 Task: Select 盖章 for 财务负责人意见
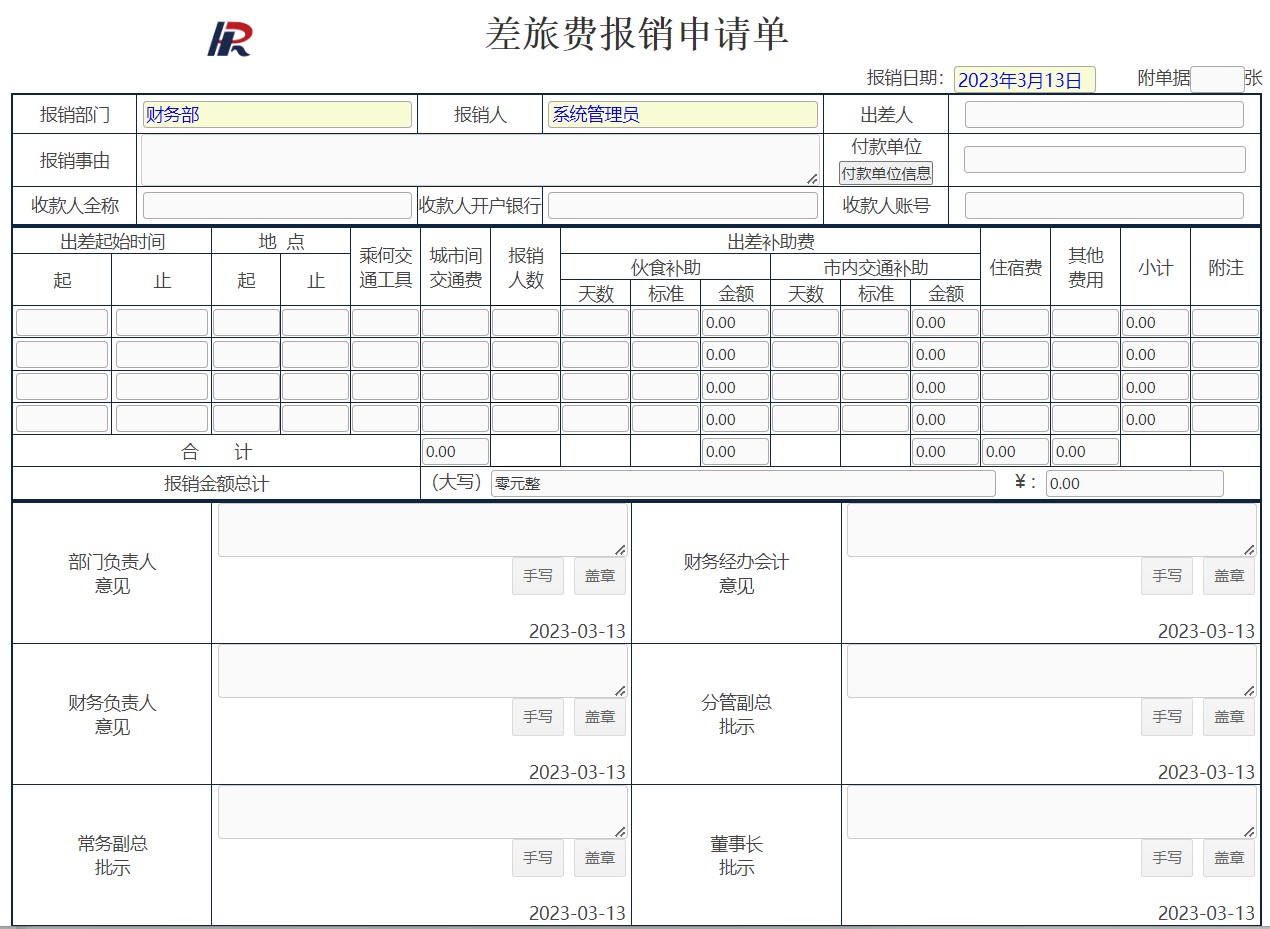tap(600, 717)
